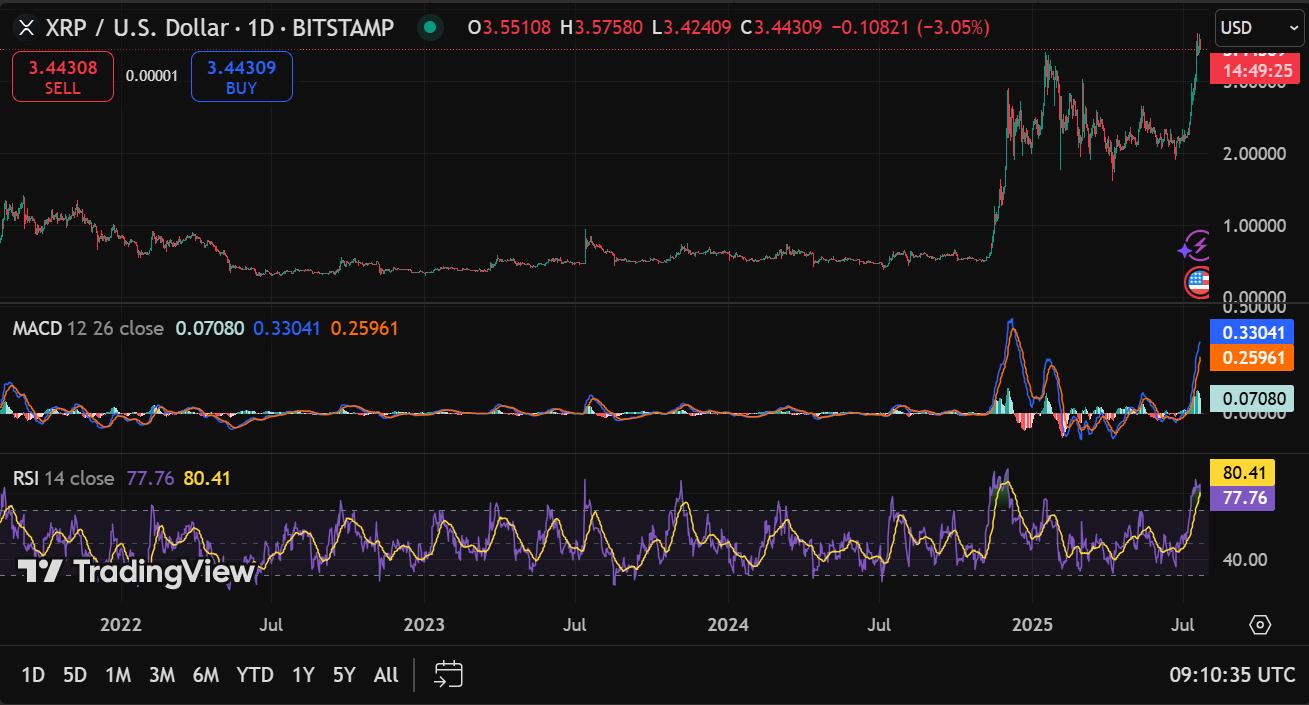This screenshot has height=705, width=1309.
Task: Click the RSI indicator legend title
Action: click(25, 478)
